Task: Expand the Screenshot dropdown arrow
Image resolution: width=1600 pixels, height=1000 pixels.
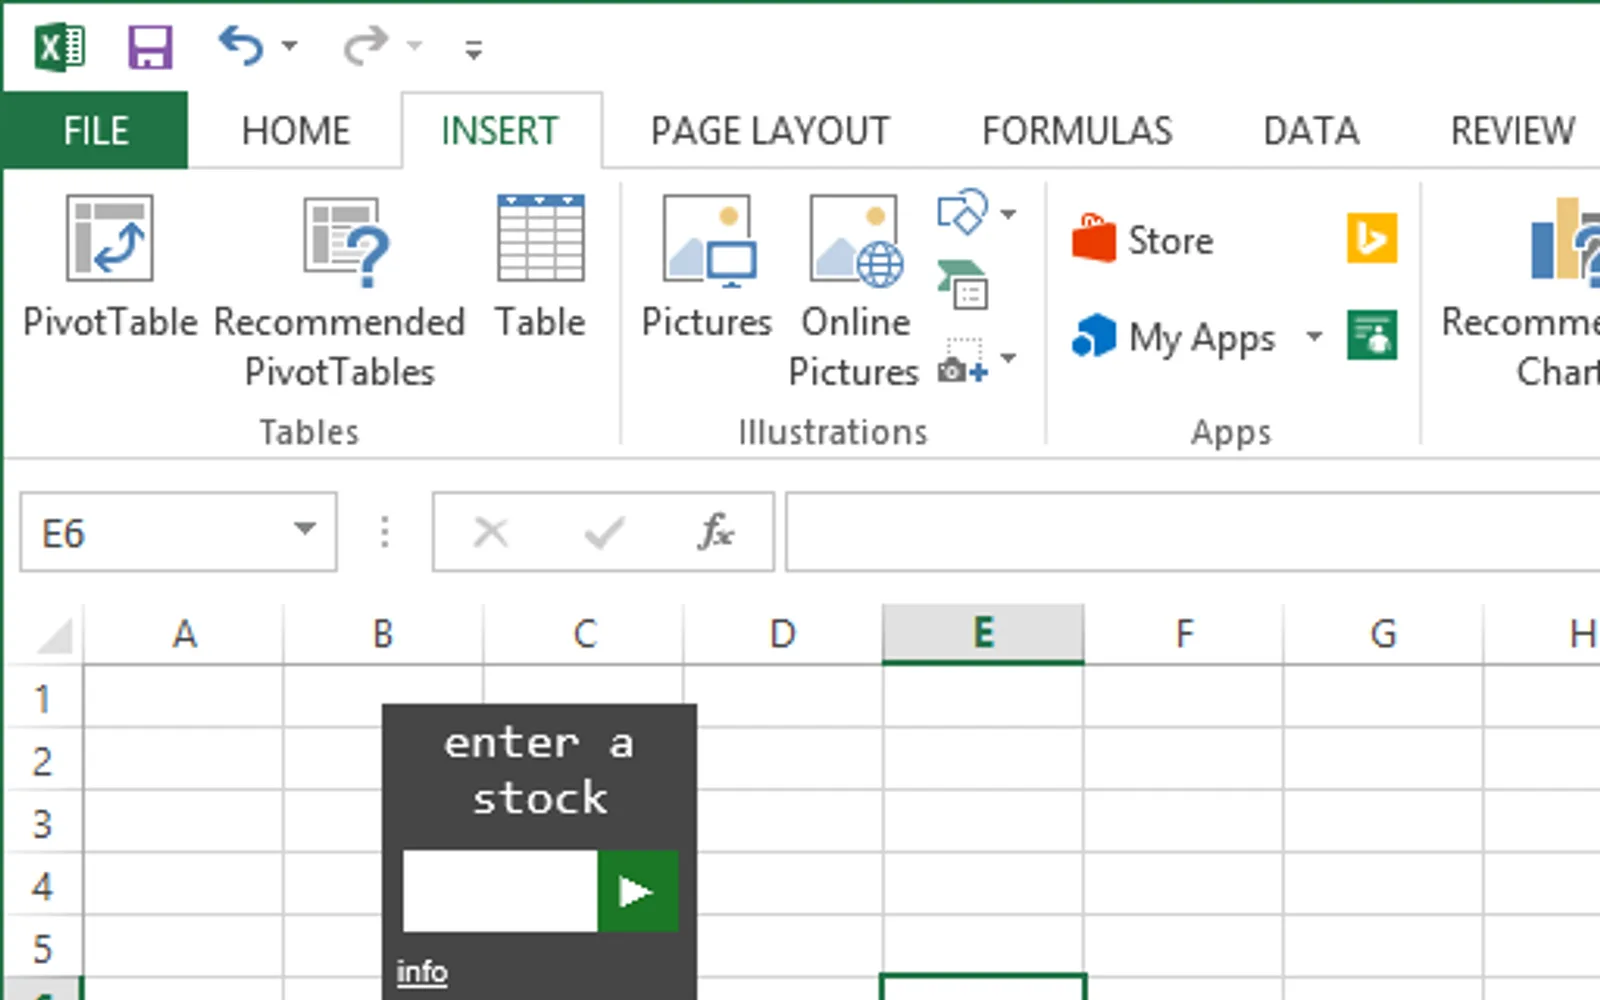Action: click(x=1008, y=358)
